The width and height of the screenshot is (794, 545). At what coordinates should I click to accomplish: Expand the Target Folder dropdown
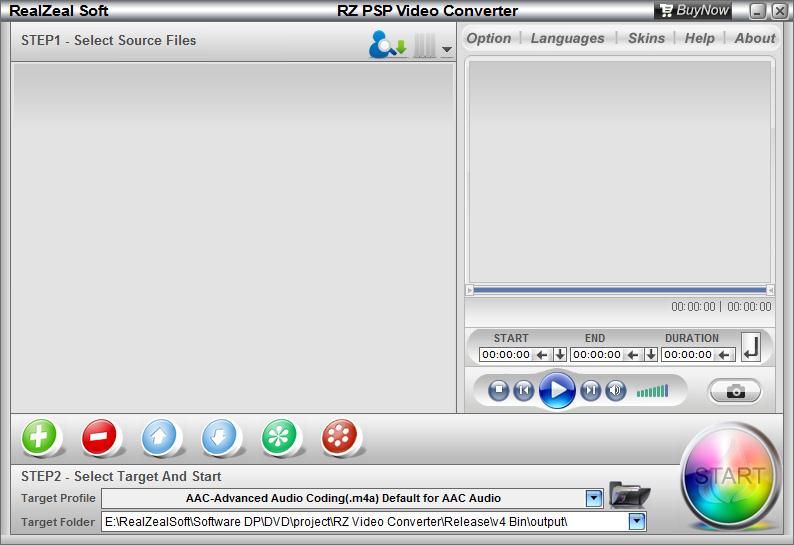pyautogui.click(x=636, y=521)
